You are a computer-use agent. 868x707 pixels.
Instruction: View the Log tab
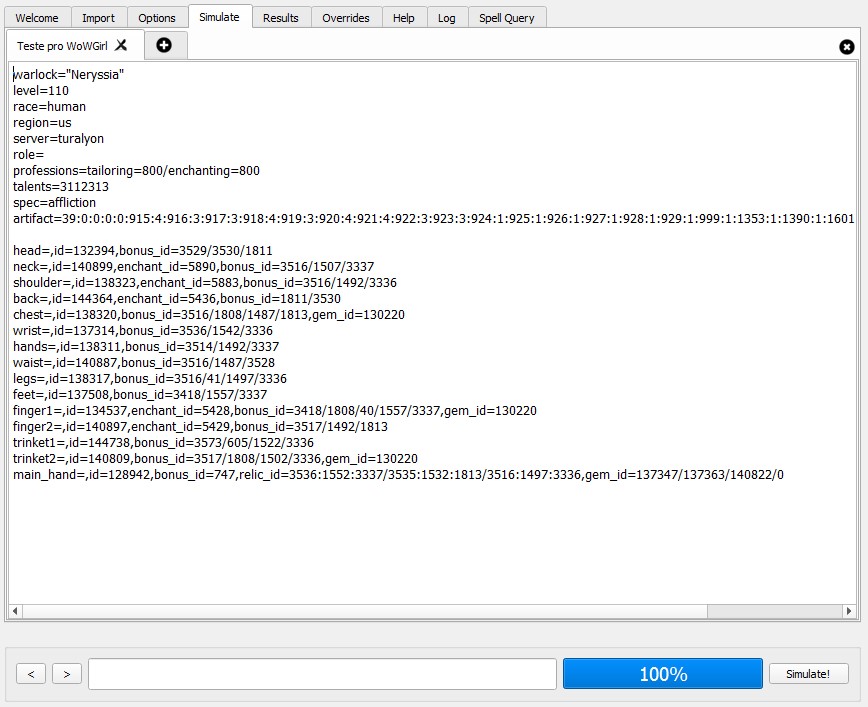point(446,18)
